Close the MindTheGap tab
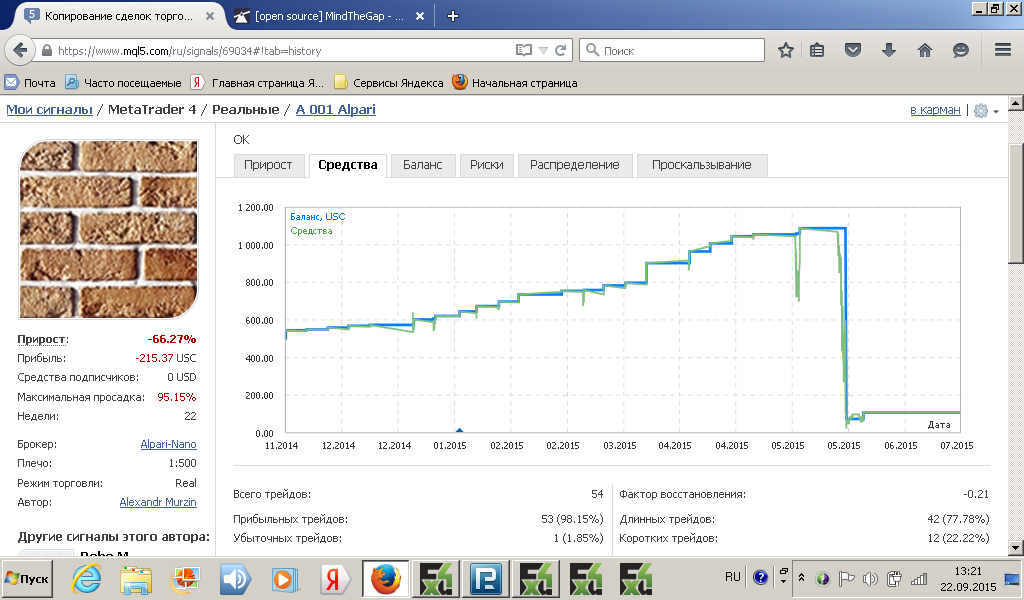 point(420,16)
